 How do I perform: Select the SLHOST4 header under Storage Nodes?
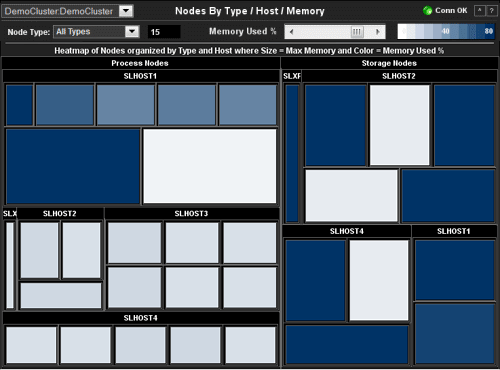(x=347, y=231)
